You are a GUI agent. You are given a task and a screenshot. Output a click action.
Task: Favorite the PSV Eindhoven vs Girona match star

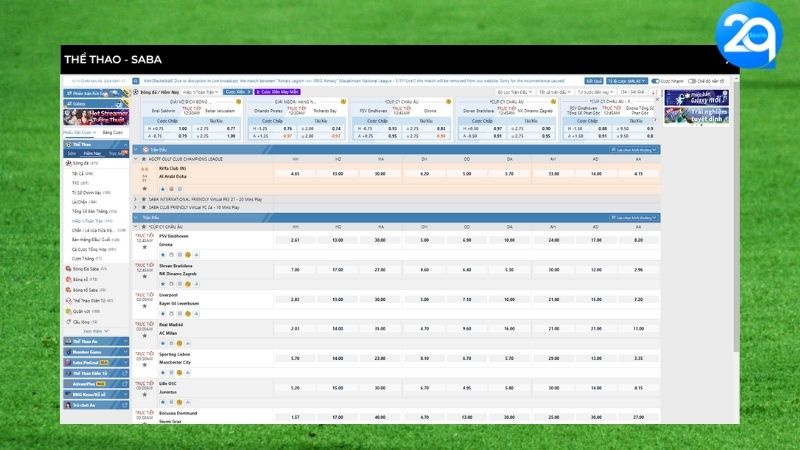(x=144, y=247)
